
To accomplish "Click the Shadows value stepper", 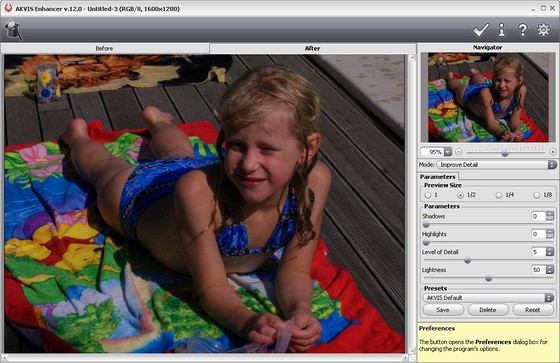I will pyautogui.click(x=550, y=216).
